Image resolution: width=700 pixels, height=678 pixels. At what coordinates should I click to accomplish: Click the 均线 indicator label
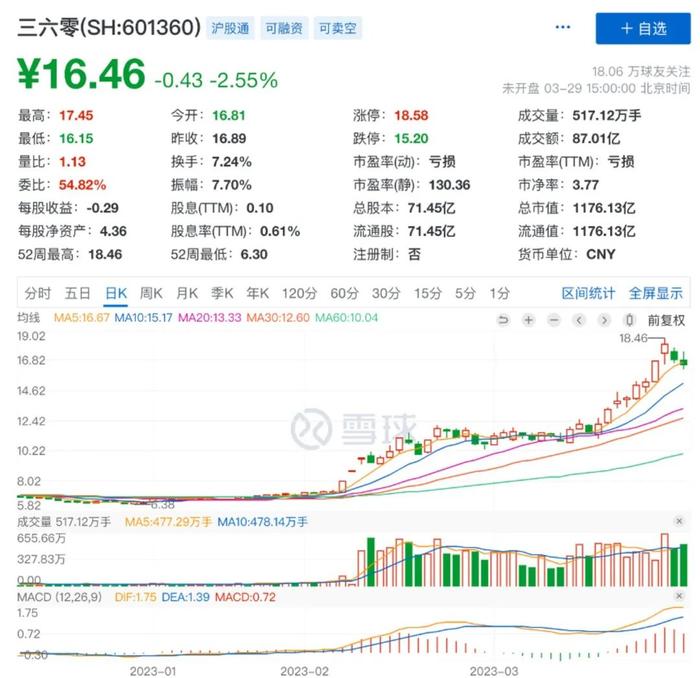(x=28, y=318)
